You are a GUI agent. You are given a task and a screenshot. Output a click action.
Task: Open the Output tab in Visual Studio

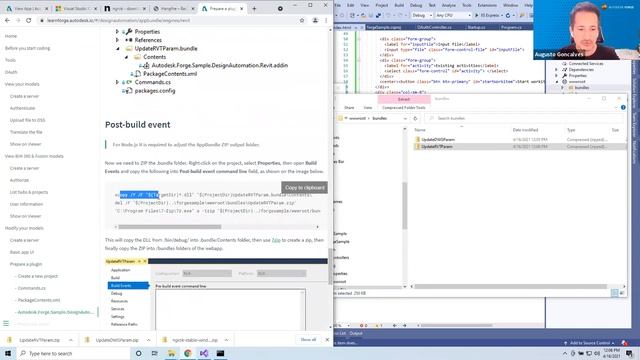[356, 333]
